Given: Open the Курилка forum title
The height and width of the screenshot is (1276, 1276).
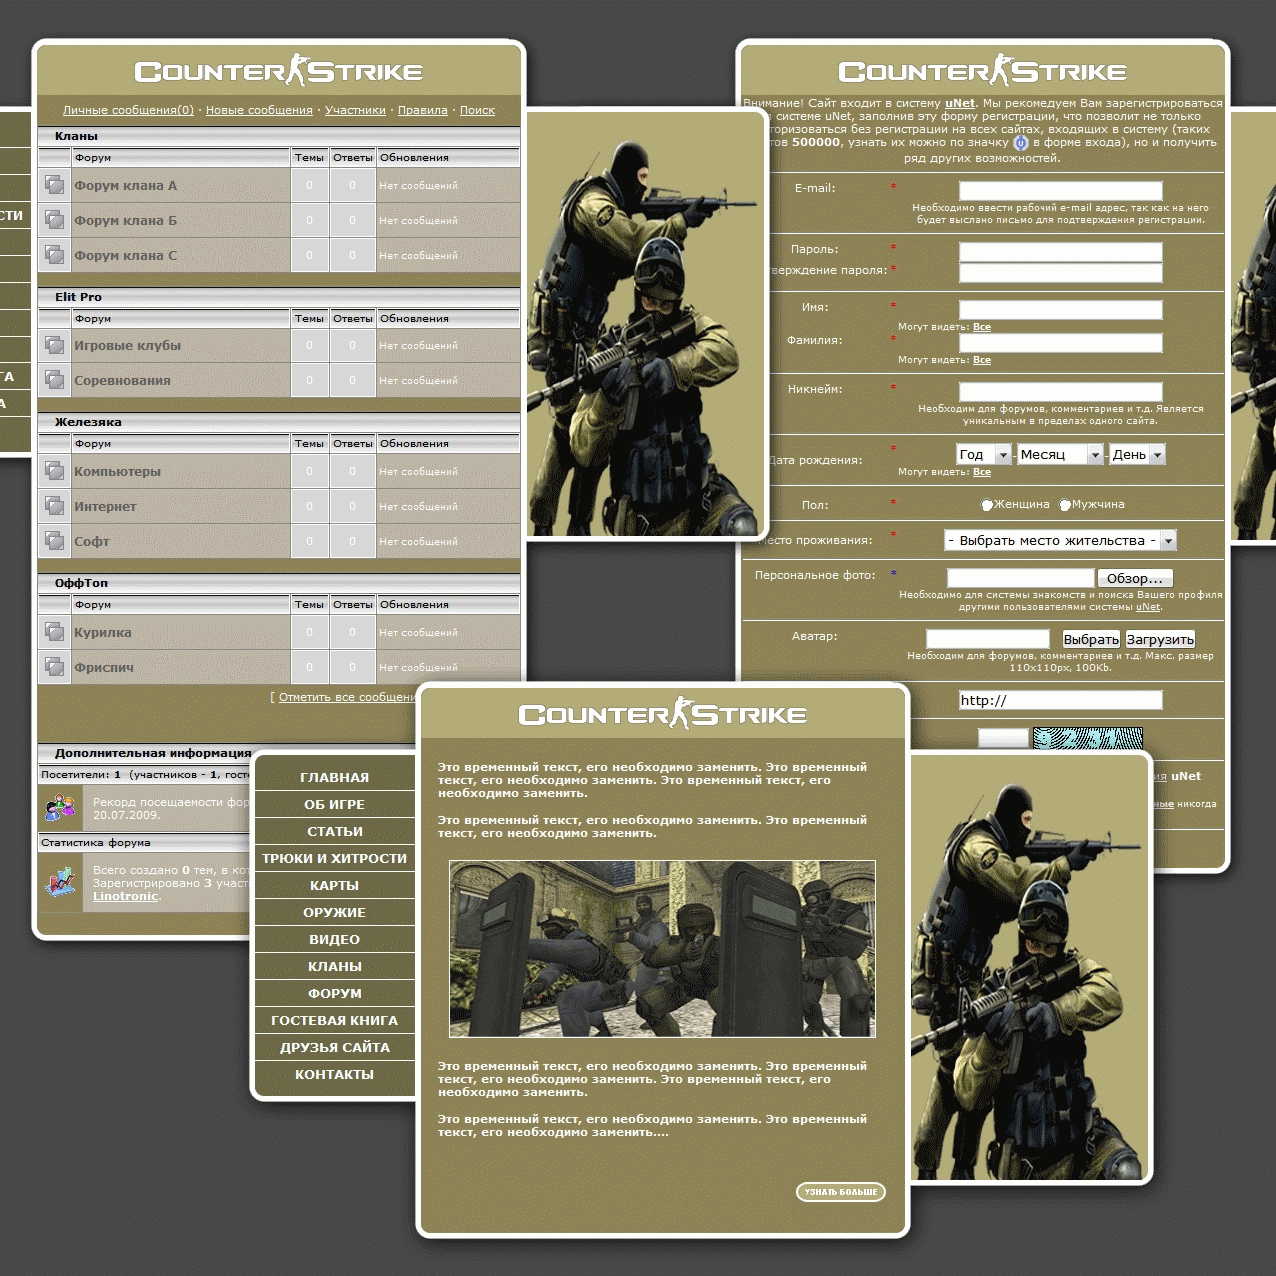Looking at the screenshot, I should coord(103,632).
